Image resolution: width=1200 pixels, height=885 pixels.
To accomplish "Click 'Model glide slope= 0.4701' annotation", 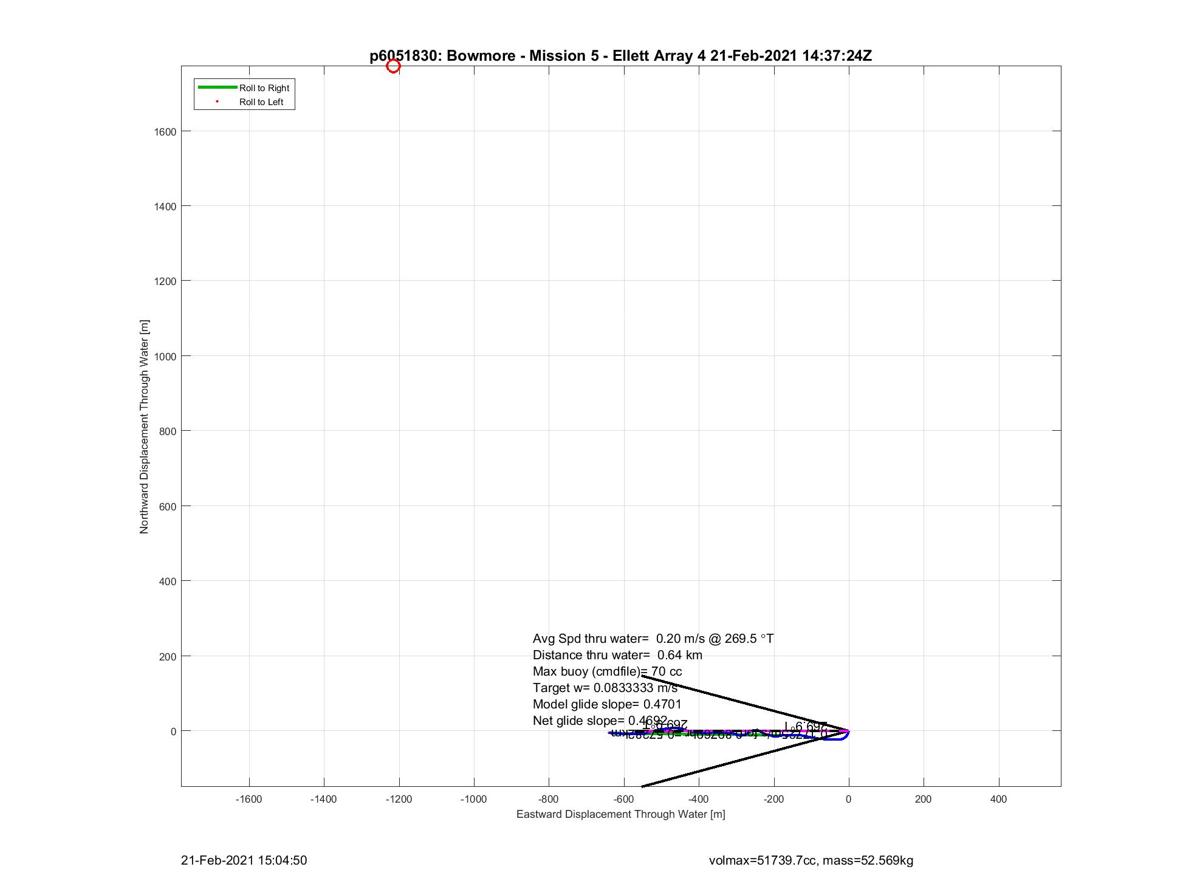I will [x=607, y=704].
